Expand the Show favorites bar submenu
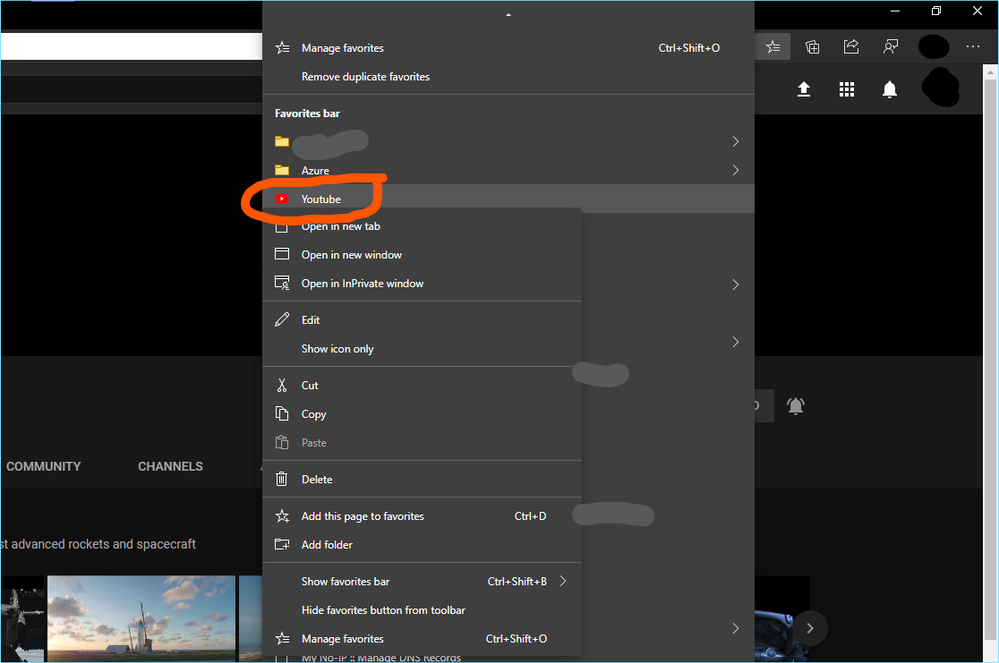The height and width of the screenshot is (663, 999). 422,581
